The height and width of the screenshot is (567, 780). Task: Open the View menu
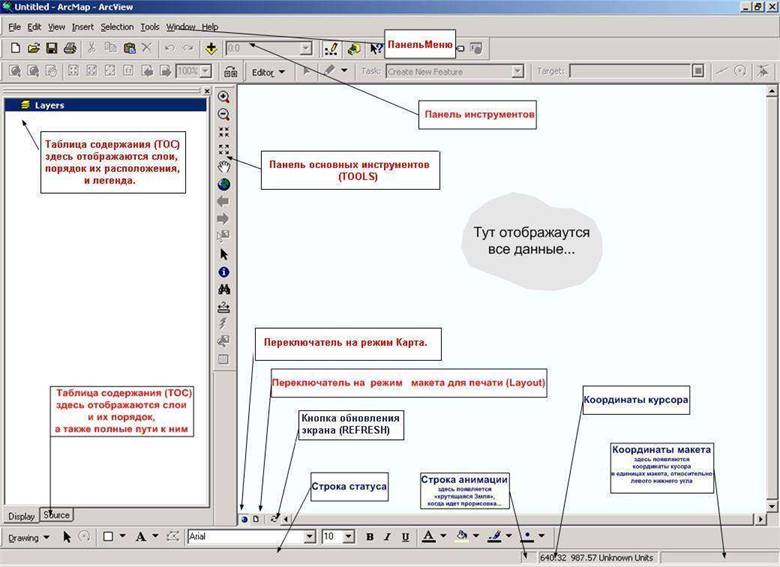coord(56,27)
